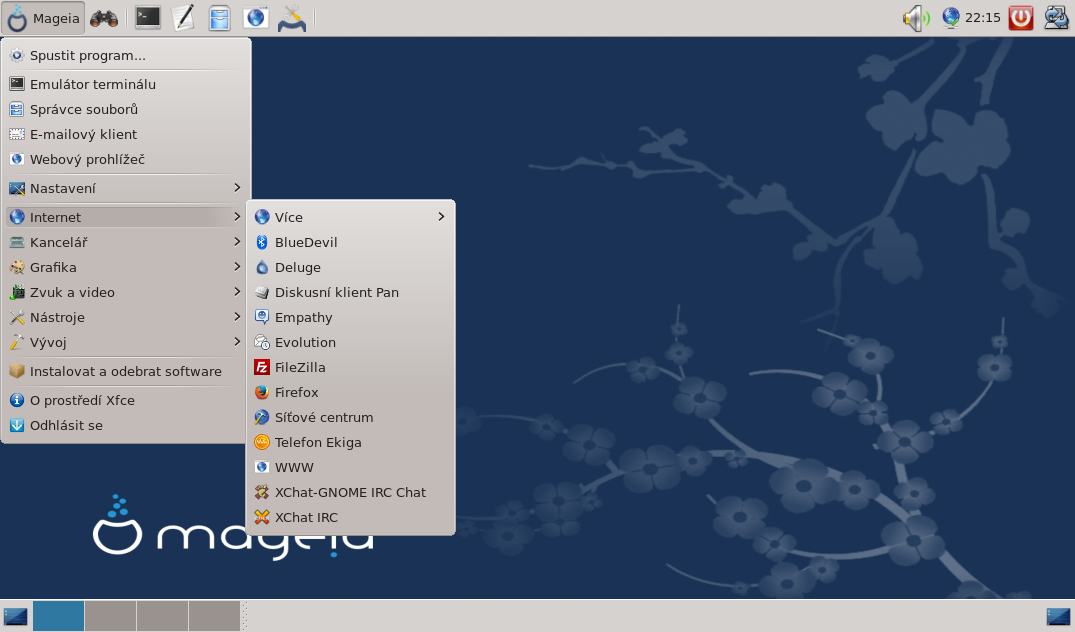Open the WWW entry in the Internet submenu

[350, 467]
